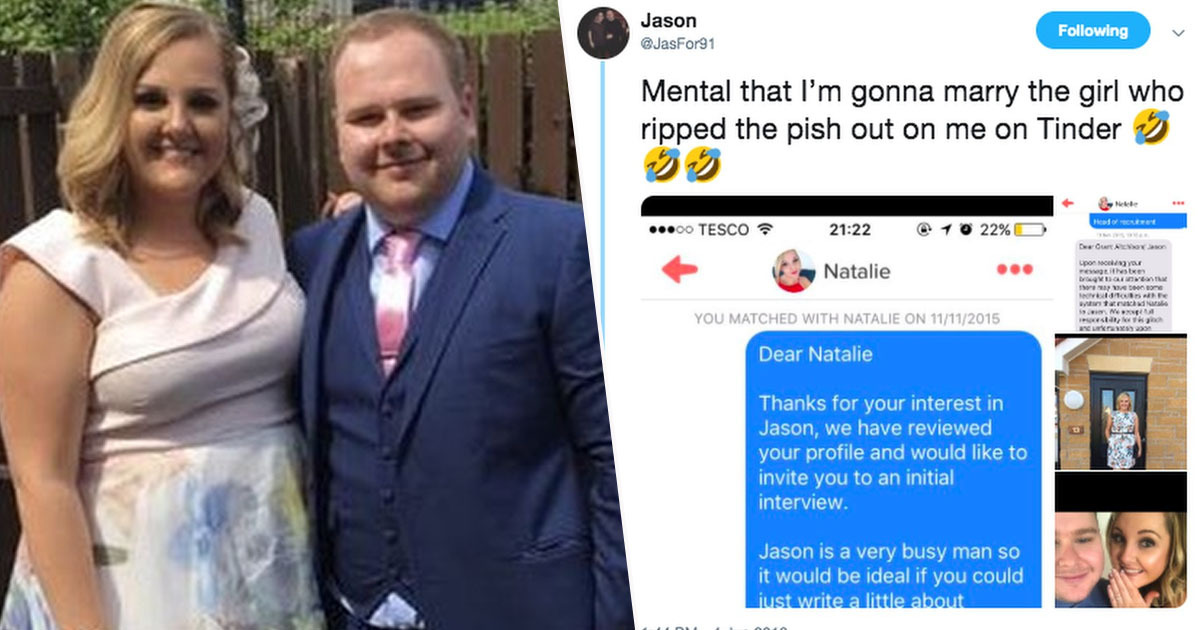Viewport: 1200px width, 630px height.
Task: Click the rotation lock status icon
Action: click(x=924, y=230)
